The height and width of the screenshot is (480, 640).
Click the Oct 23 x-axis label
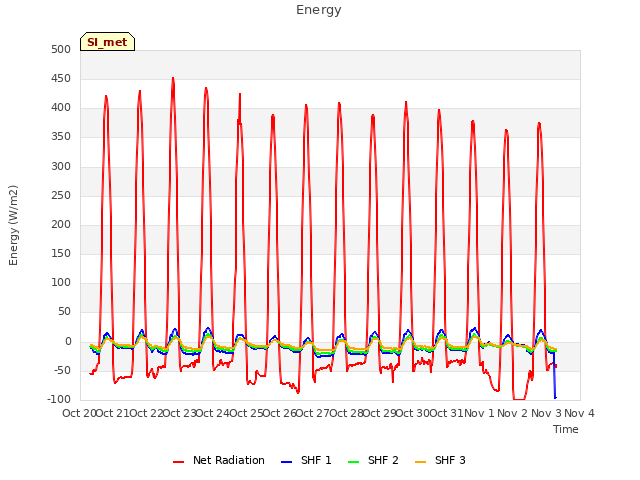point(180,413)
